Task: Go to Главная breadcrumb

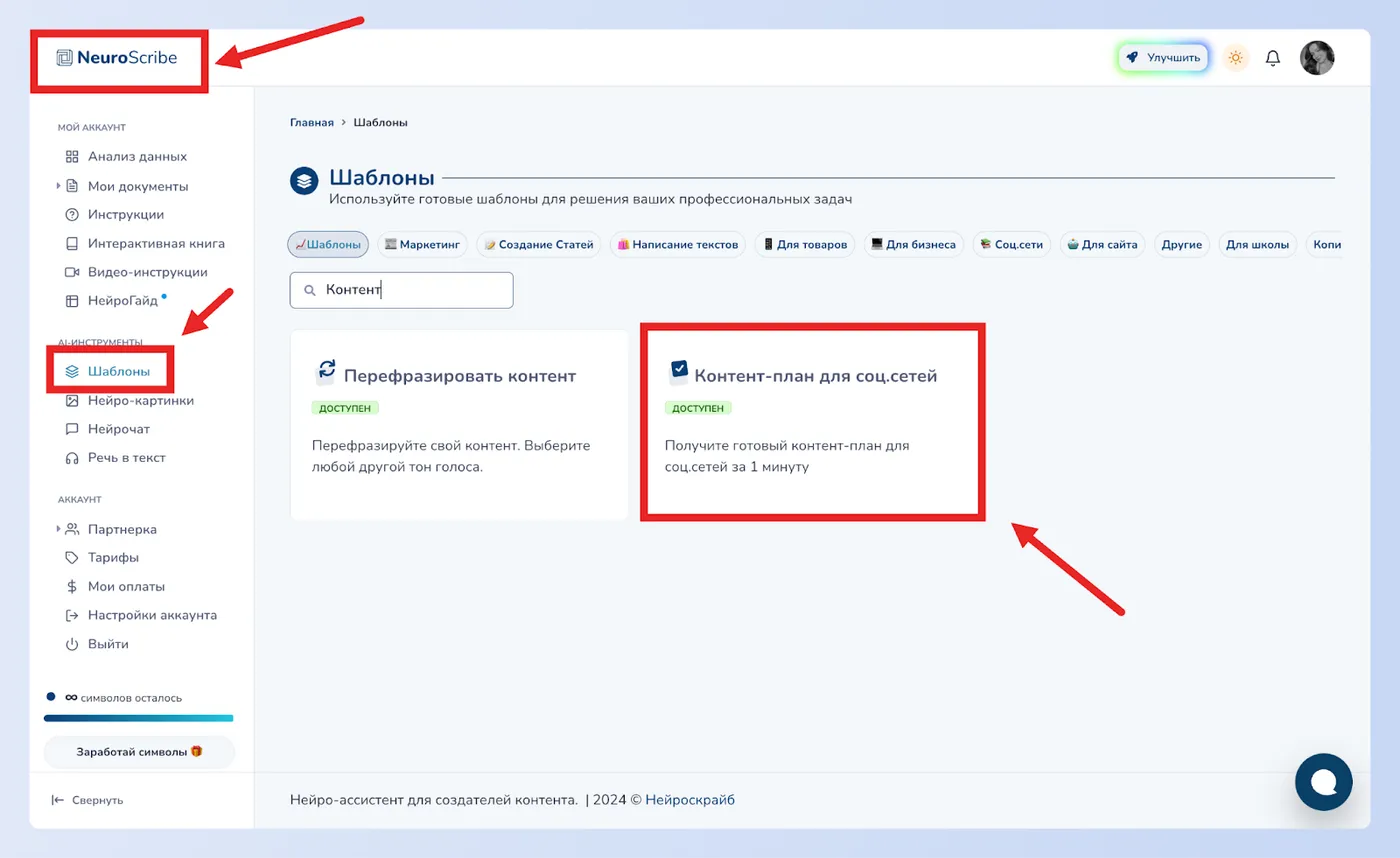Action: click(x=312, y=122)
